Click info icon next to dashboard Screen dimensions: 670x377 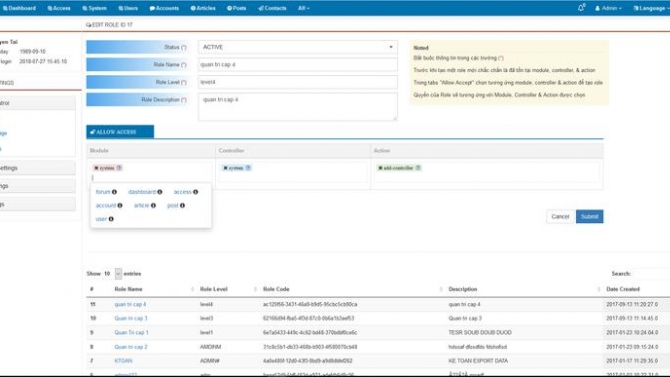(x=159, y=192)
